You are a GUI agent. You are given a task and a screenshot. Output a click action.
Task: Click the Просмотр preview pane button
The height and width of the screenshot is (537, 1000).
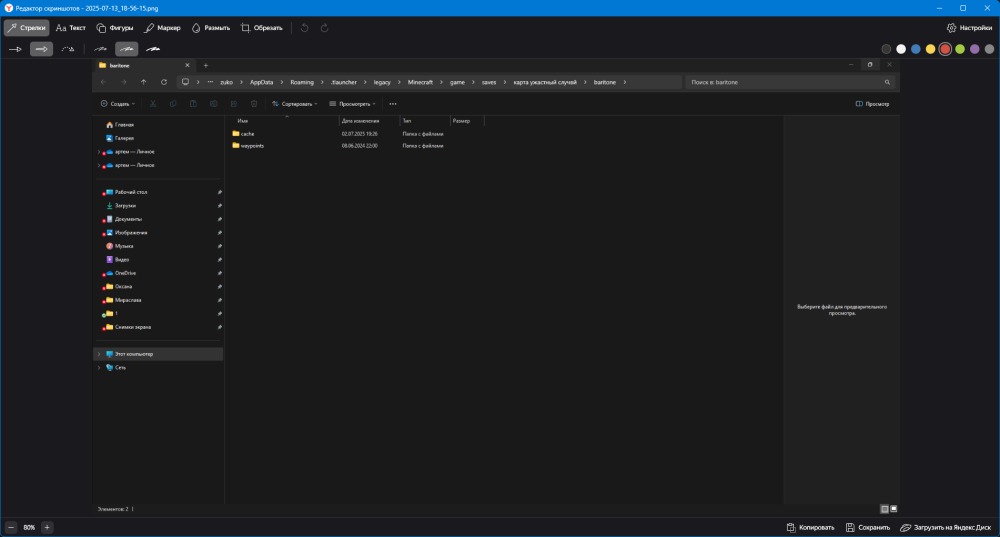click(872, 104)
